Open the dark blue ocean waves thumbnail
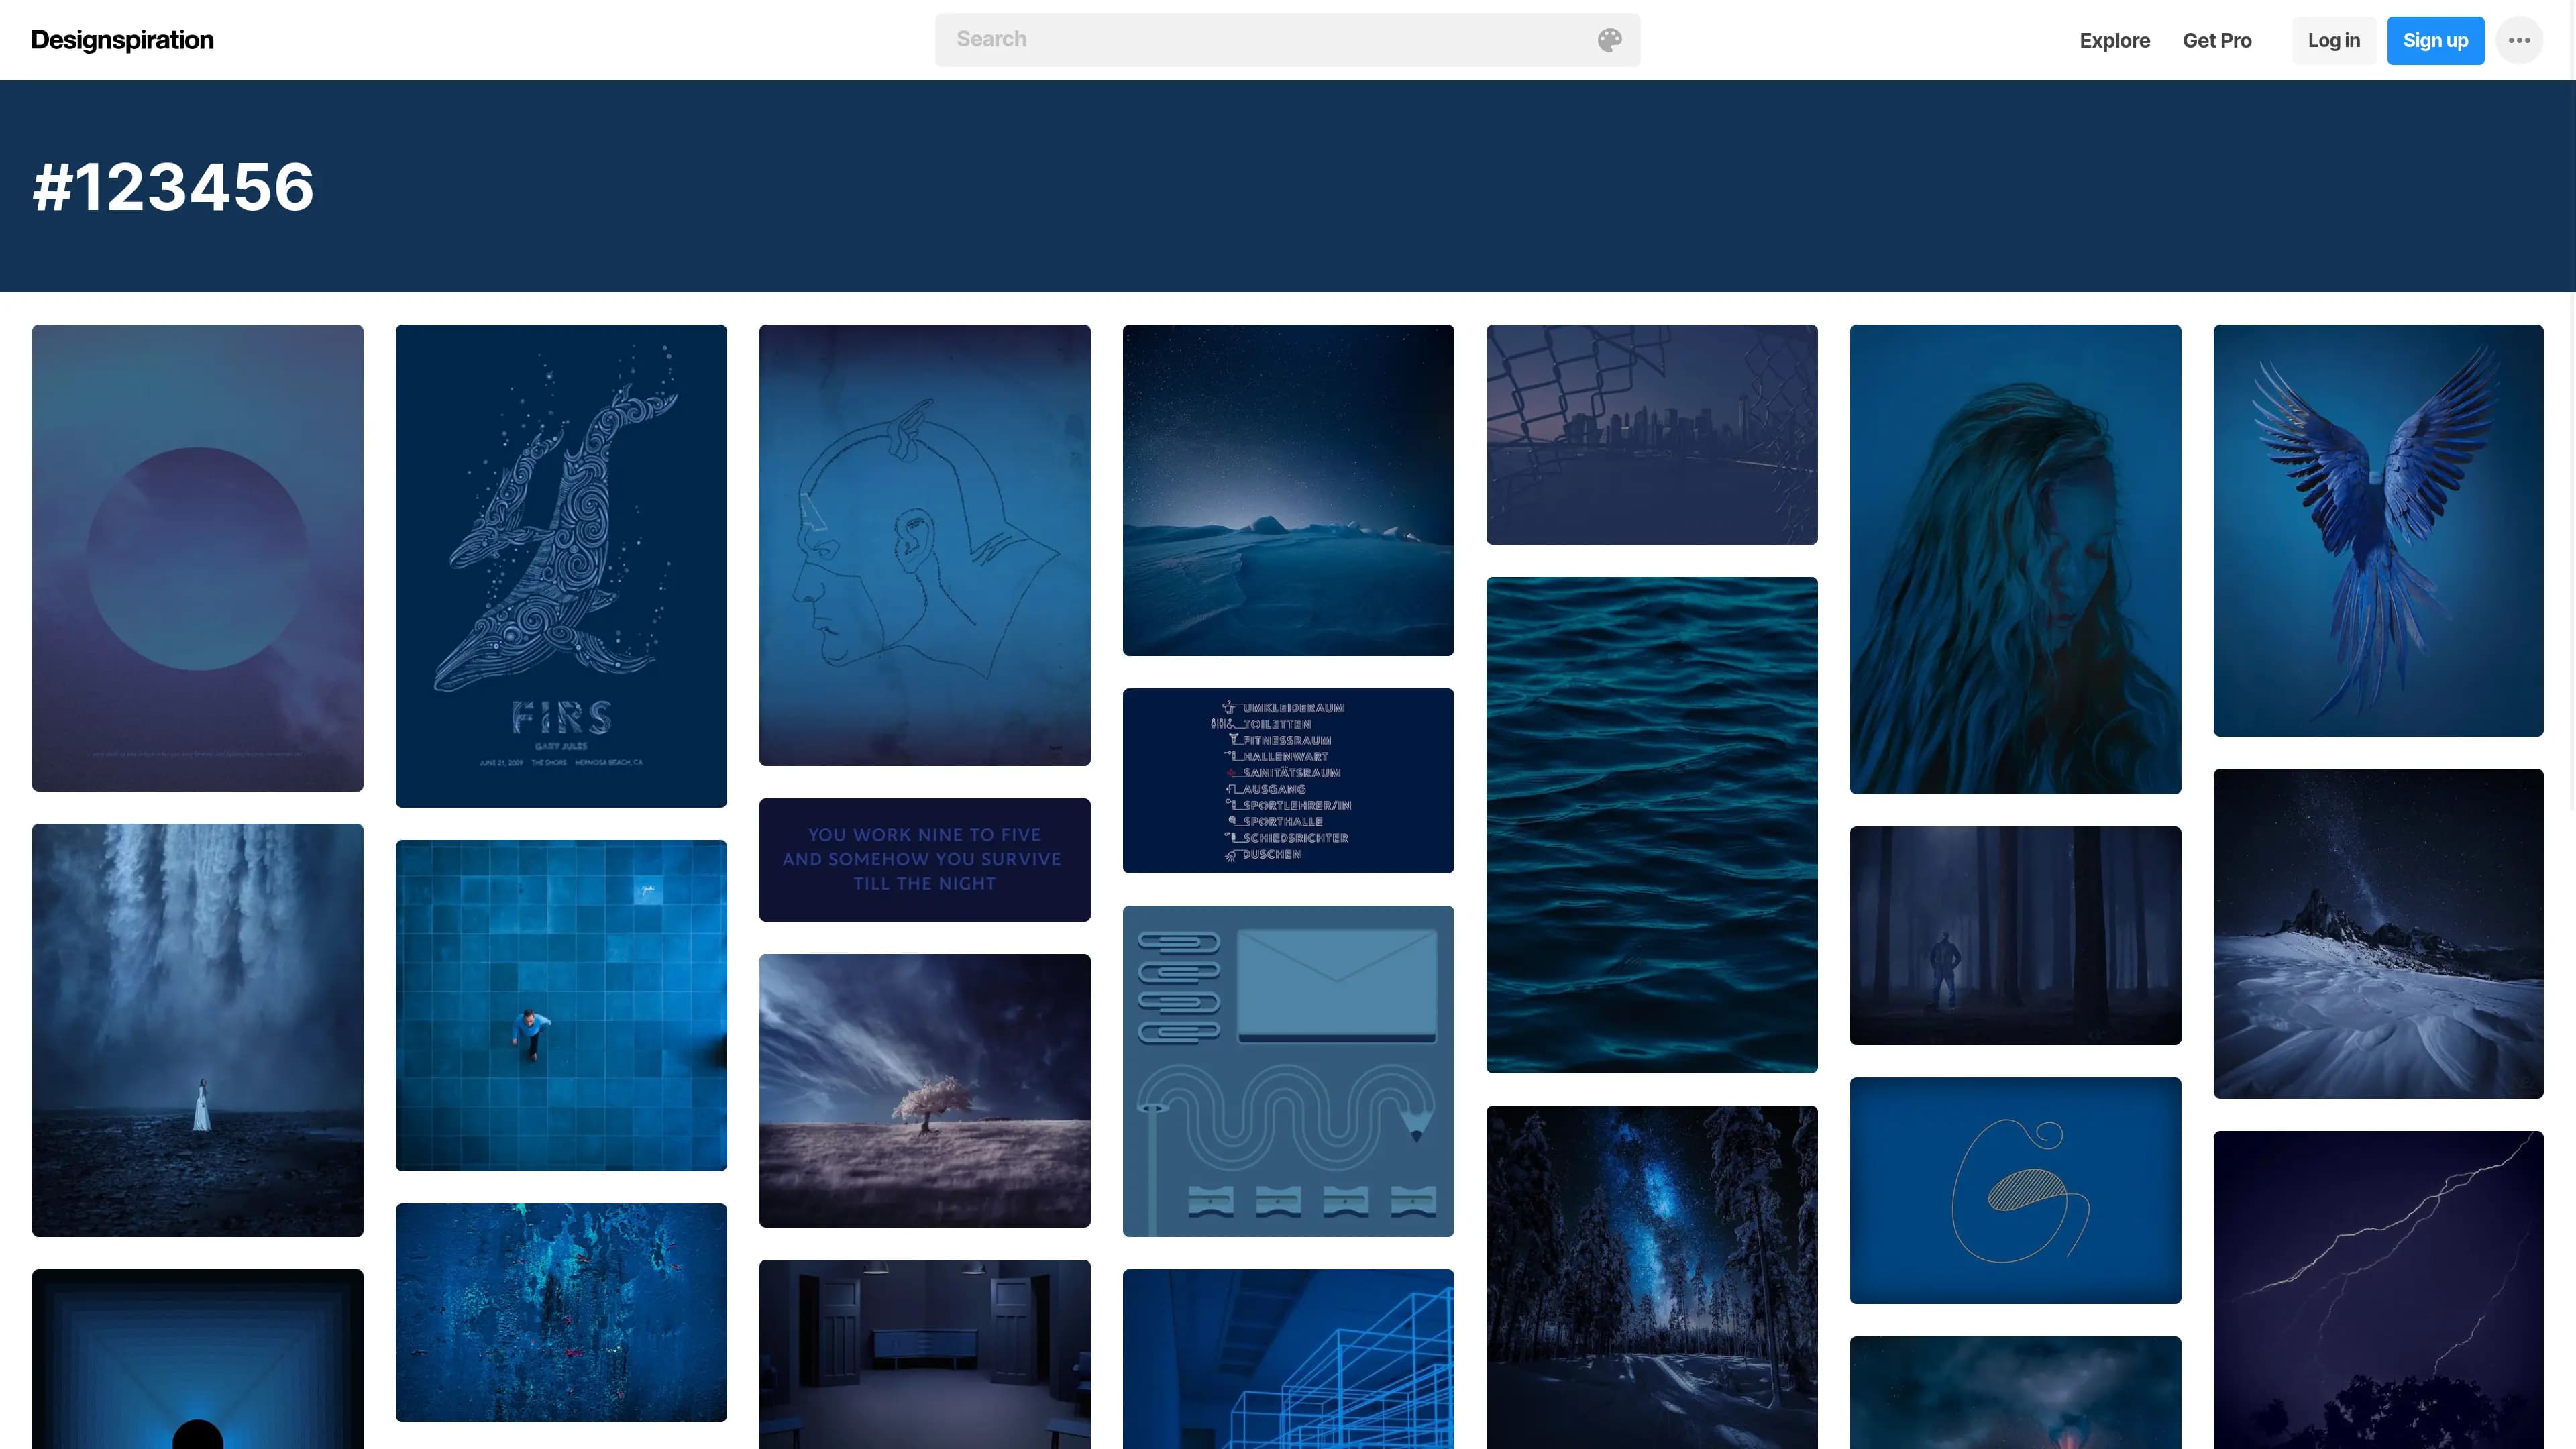Image resolution: width=2576 pixels, height=1449 pixels. coord(1651,825)
